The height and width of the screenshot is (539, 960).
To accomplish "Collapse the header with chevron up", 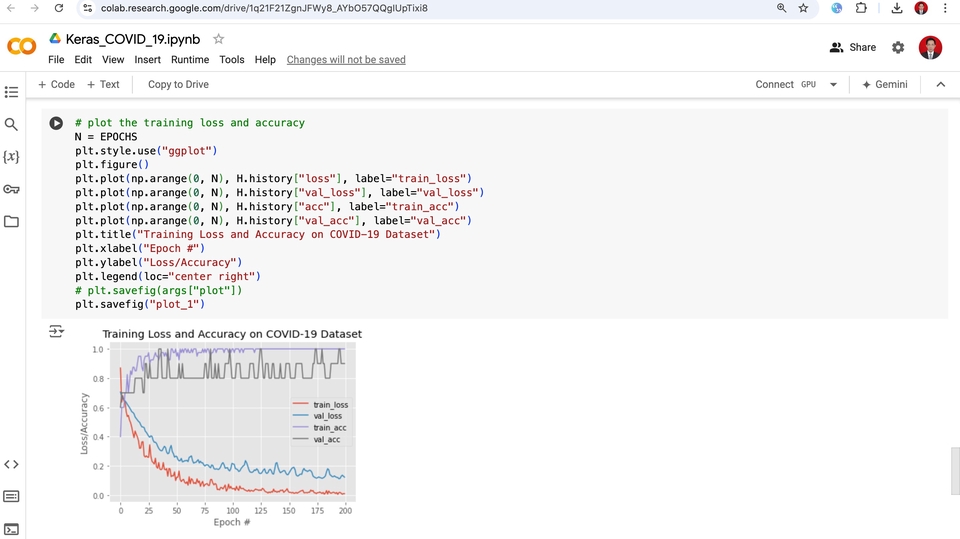I will pos(940,85).
